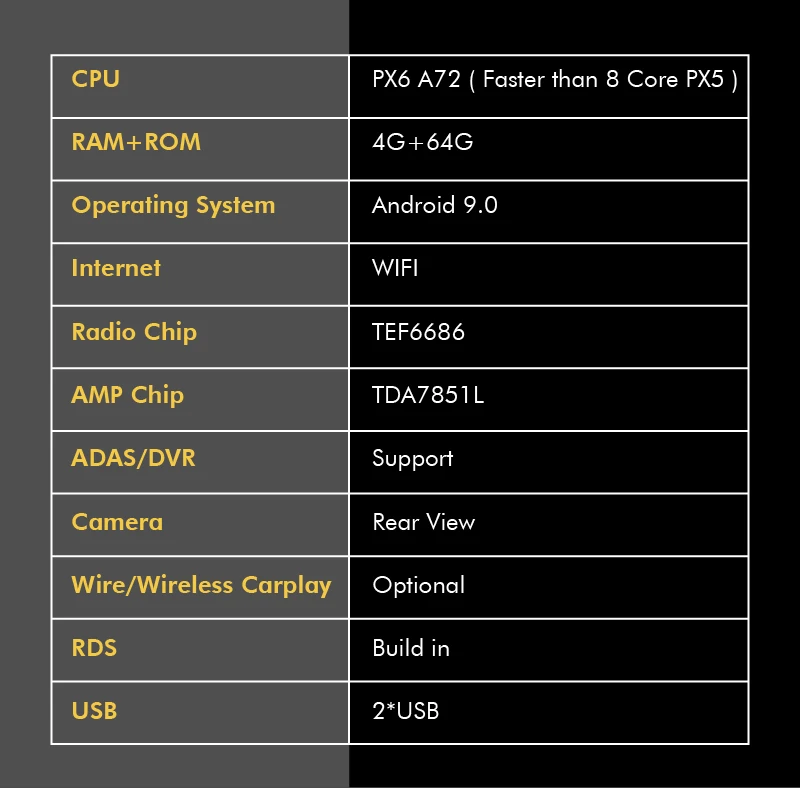Select the TEF6686 value
This screenshot has height=788, width=800.
(x=418, y=332)
